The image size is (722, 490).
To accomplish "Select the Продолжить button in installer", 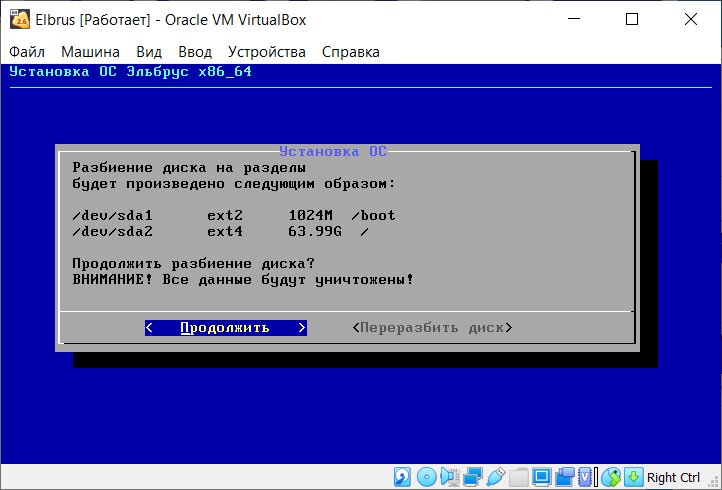I will click(226, 328).
